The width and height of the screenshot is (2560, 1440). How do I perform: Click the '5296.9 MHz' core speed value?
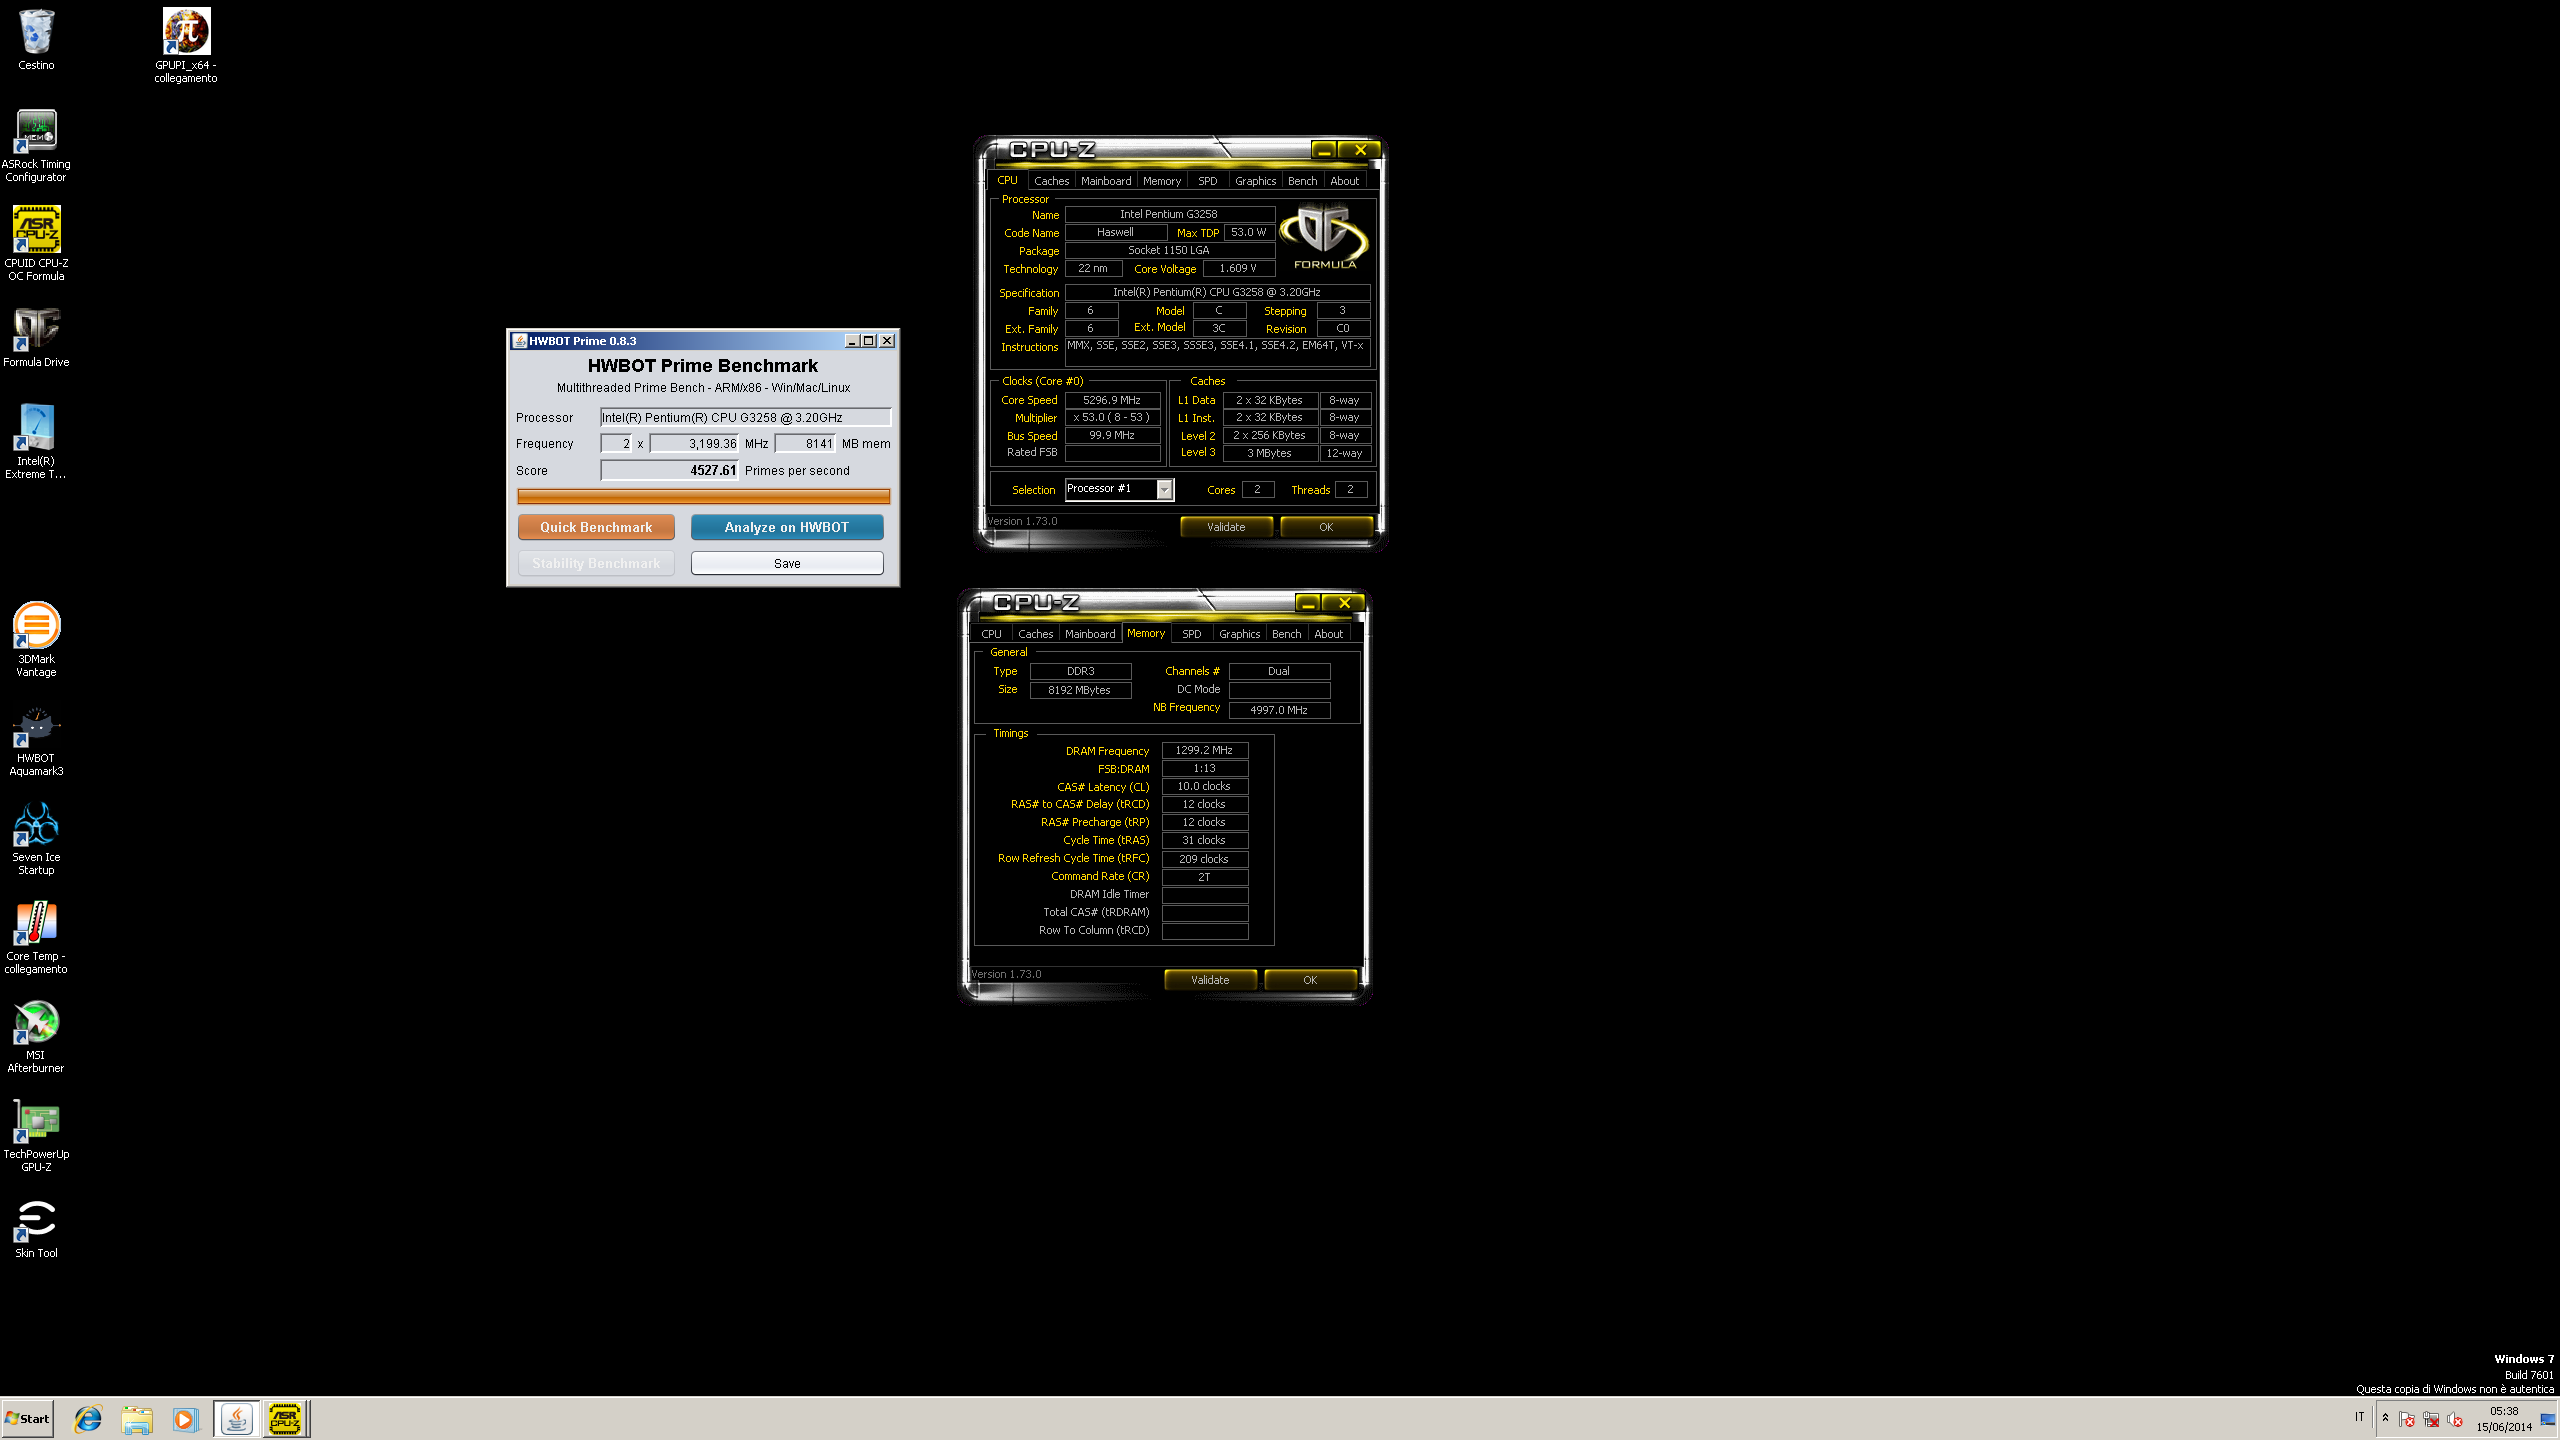click(1112, 400)
